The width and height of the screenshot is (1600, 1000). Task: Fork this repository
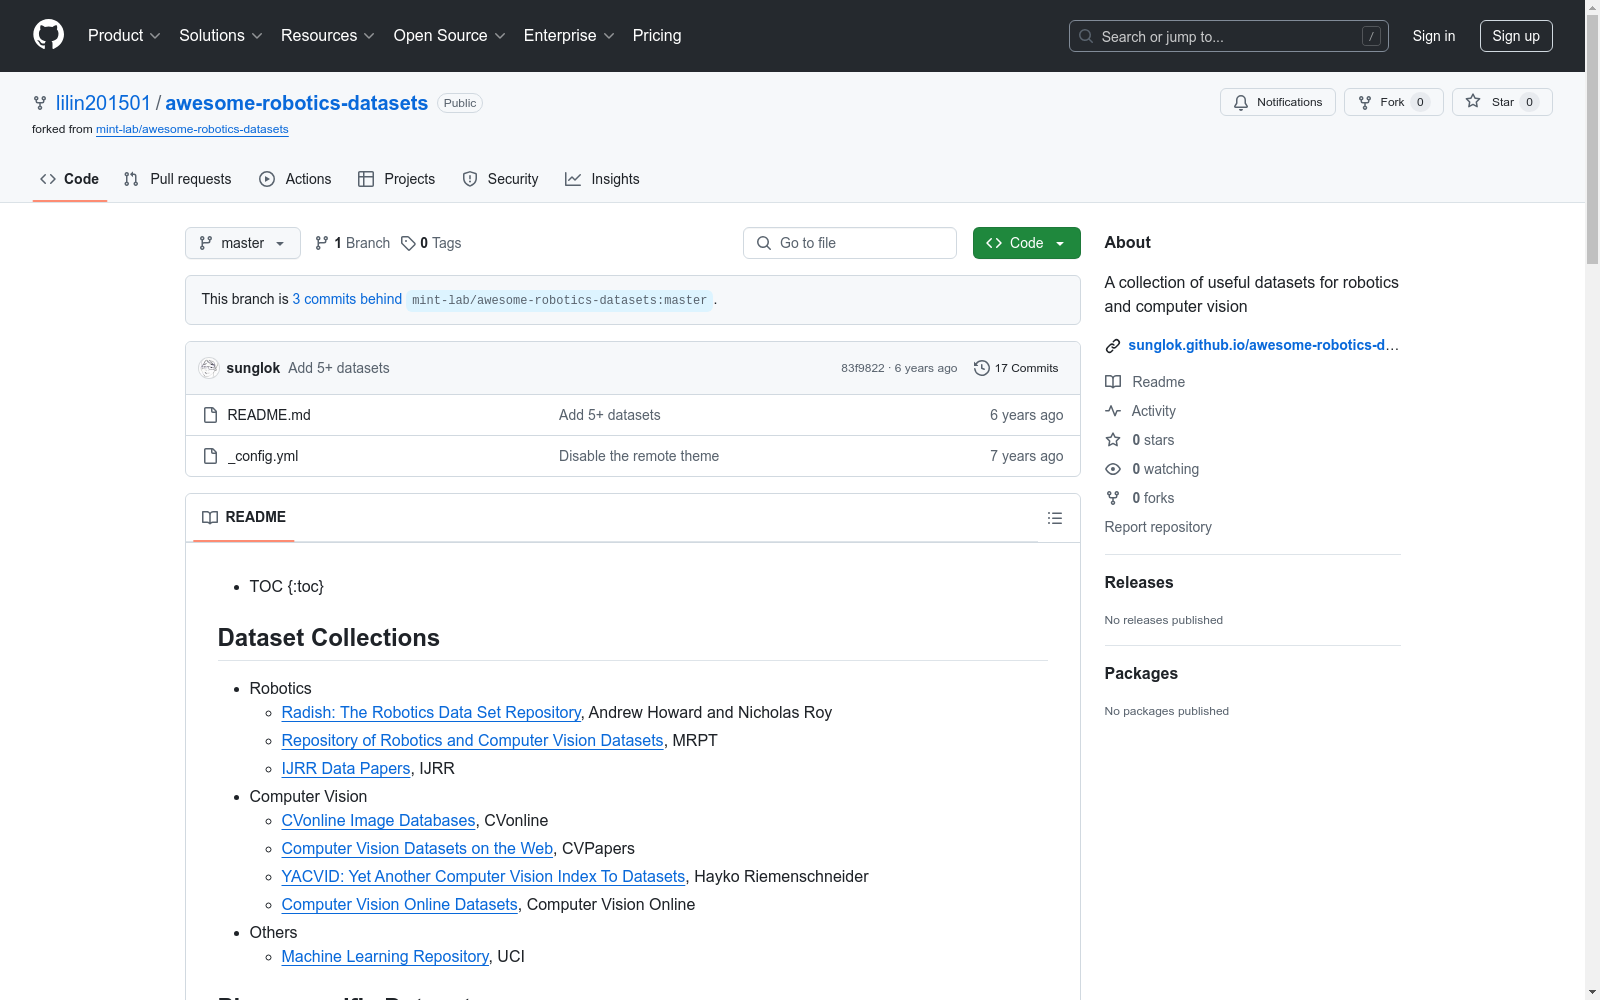[x=1393, y=102]
